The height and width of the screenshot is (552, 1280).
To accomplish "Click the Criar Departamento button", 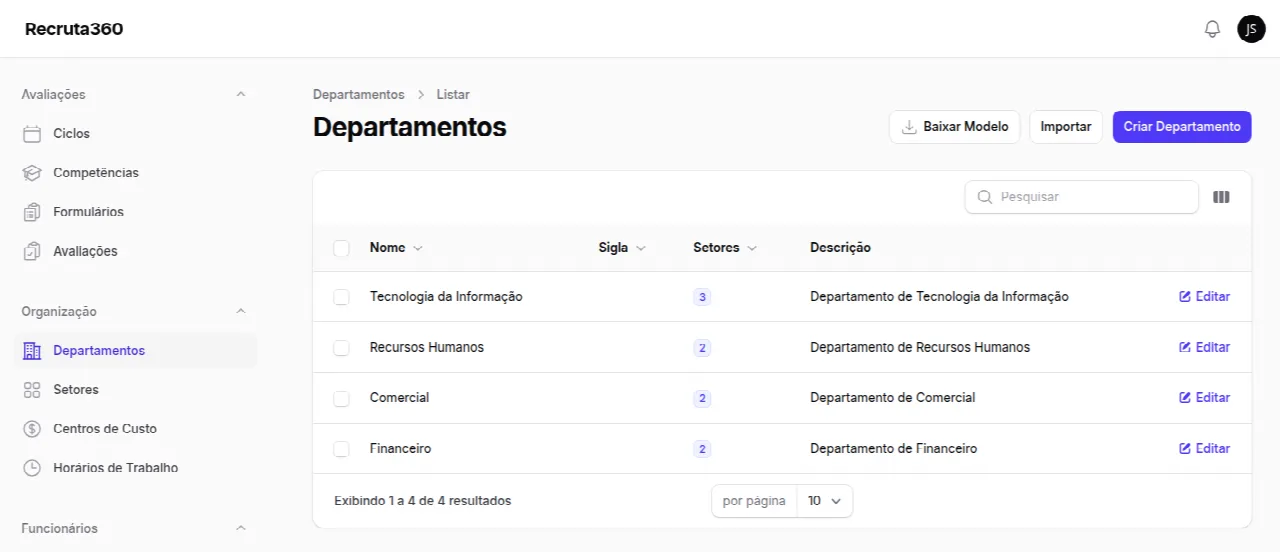I will click(1182, 127).
